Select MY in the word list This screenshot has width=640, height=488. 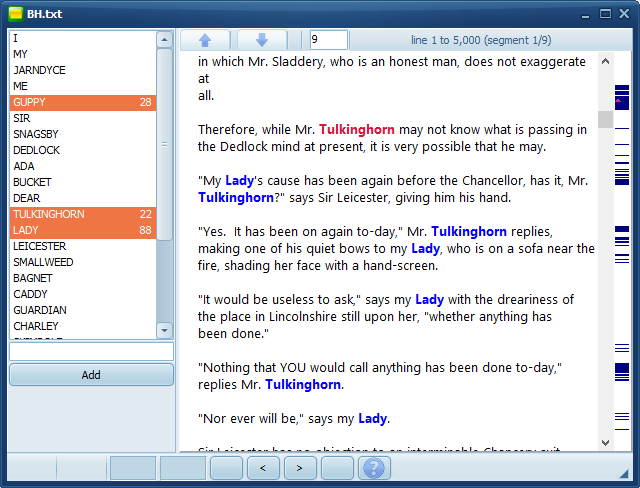point(83,54)
